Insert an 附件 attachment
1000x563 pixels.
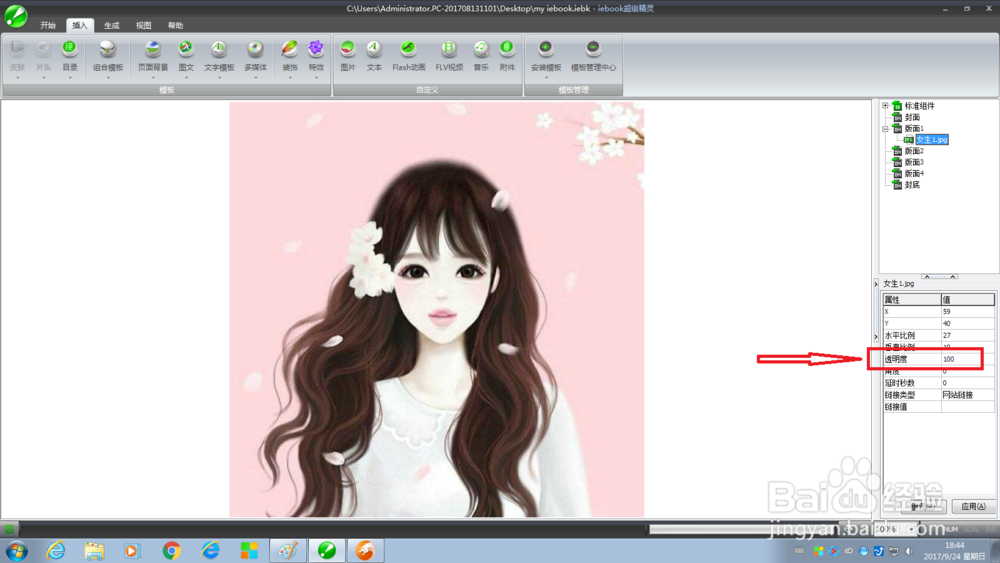[x=507, y=56]
